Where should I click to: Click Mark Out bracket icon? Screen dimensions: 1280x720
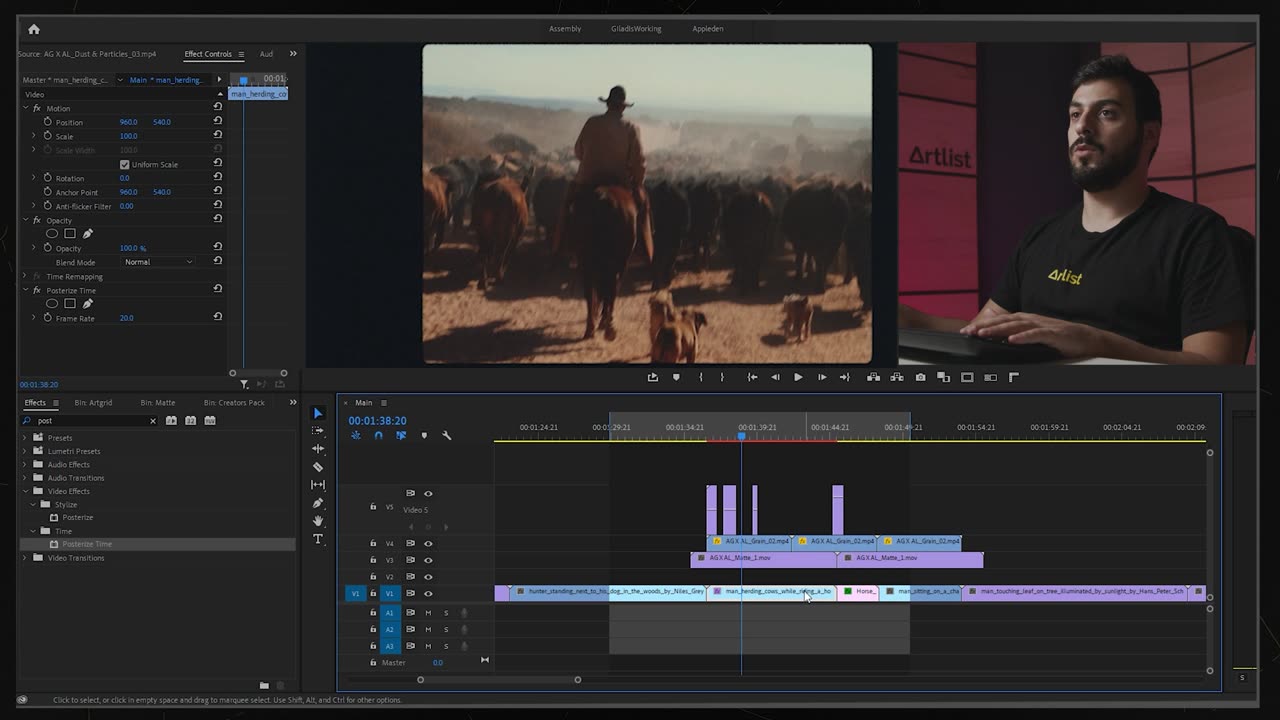pyautogui.click(x=722, y=377)
